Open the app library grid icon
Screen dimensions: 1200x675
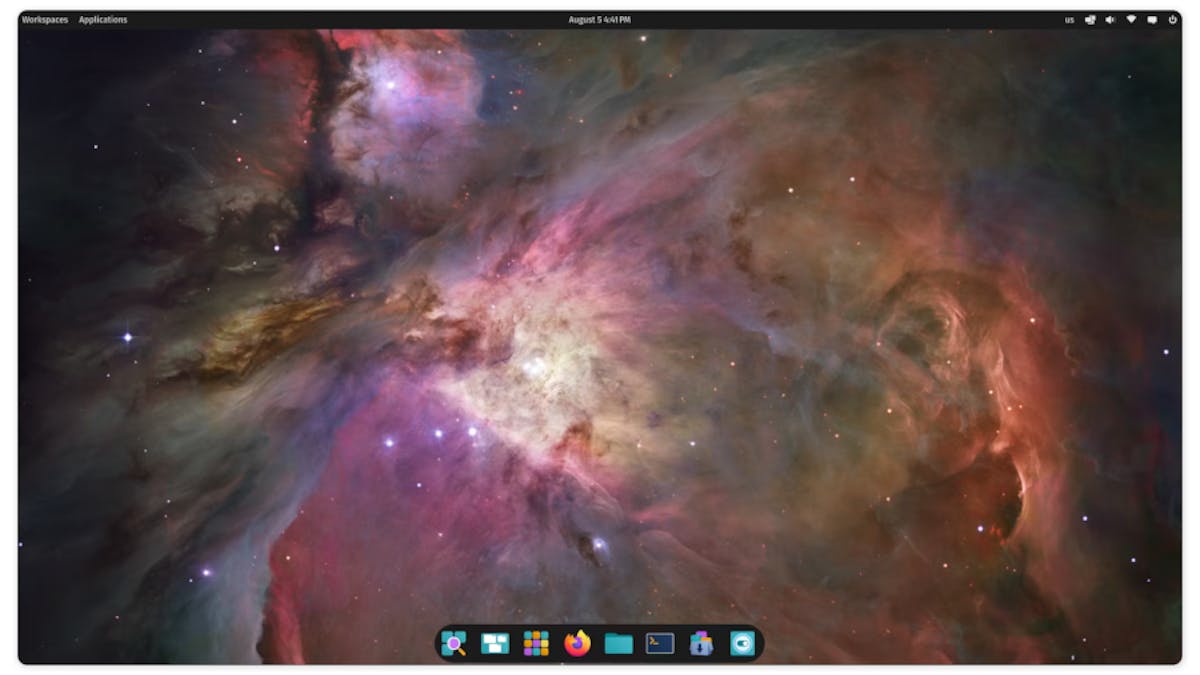point(536,644)
